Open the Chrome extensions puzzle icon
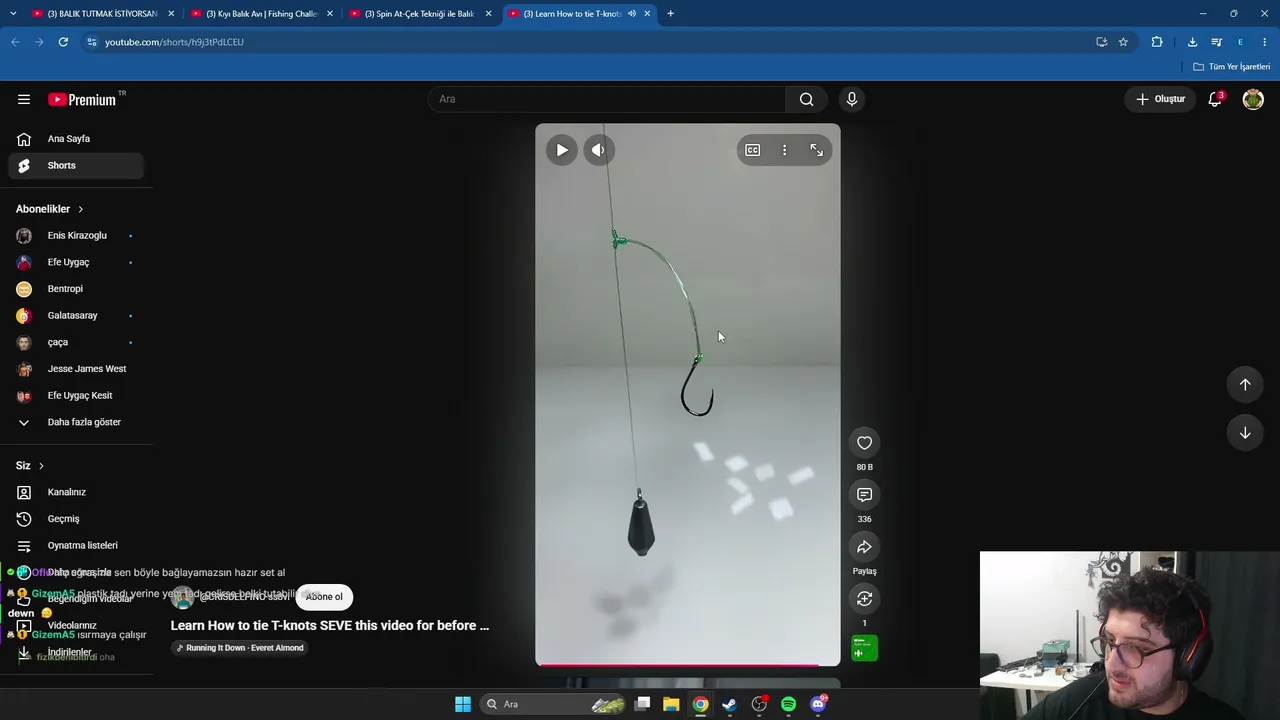Screen dimensions: 1280x720 pos(1157,42)
